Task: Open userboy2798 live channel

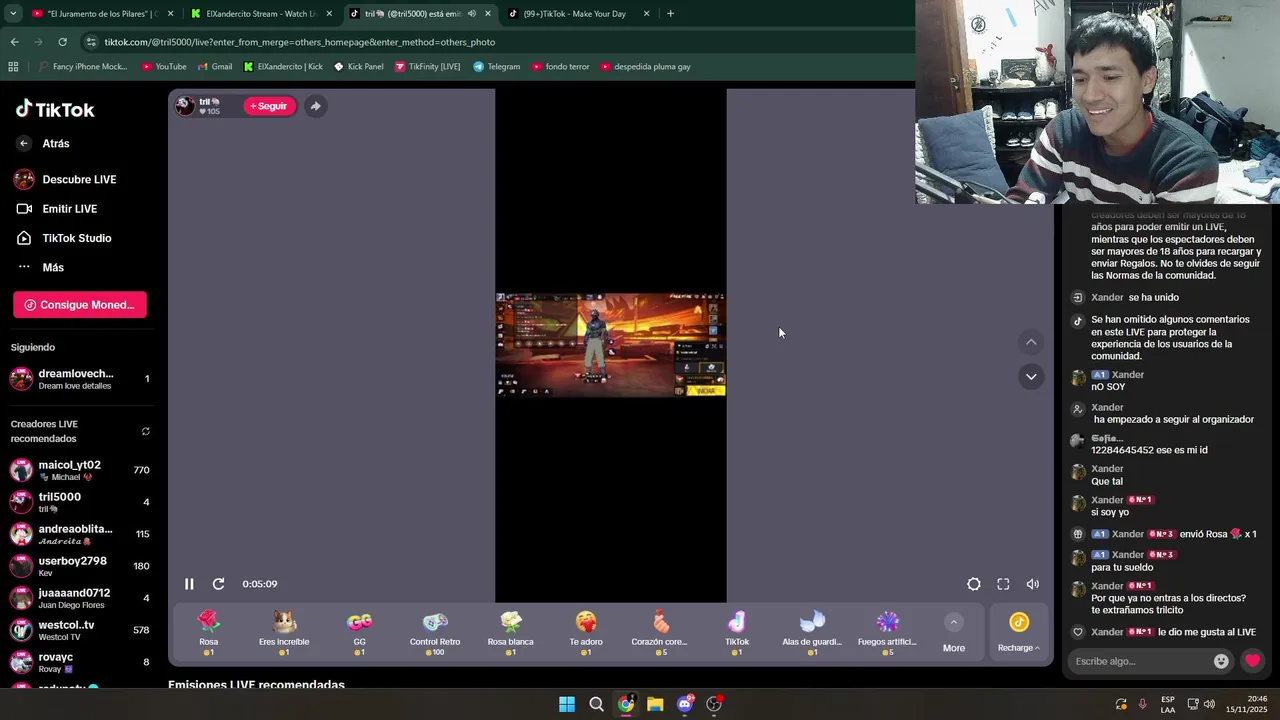Action: (x=80, y=566)
